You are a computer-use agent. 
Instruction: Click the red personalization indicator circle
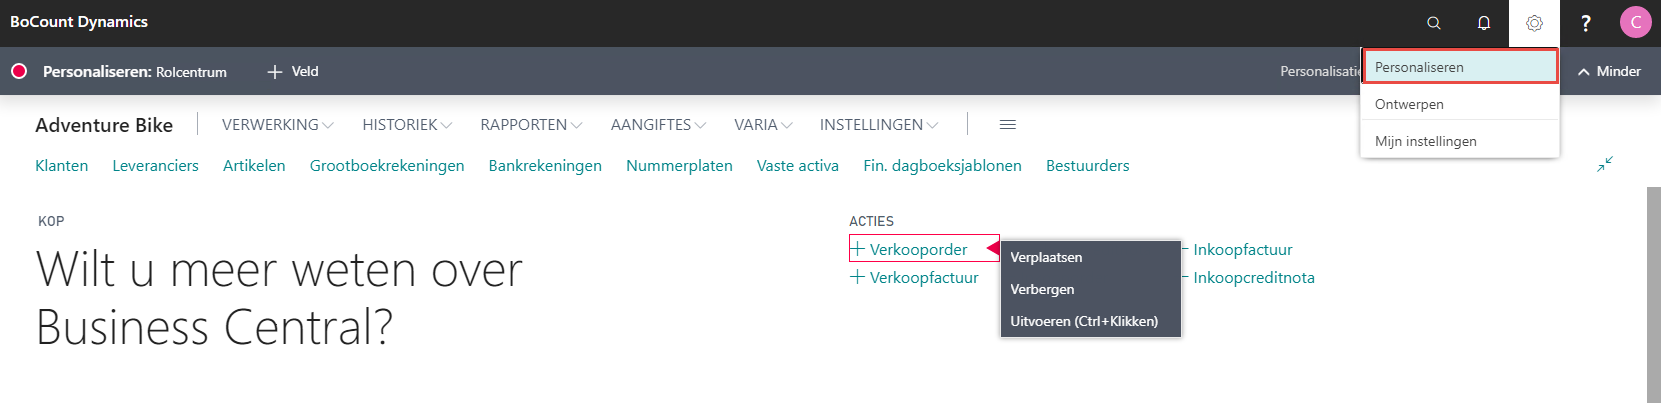pos(18,71)
